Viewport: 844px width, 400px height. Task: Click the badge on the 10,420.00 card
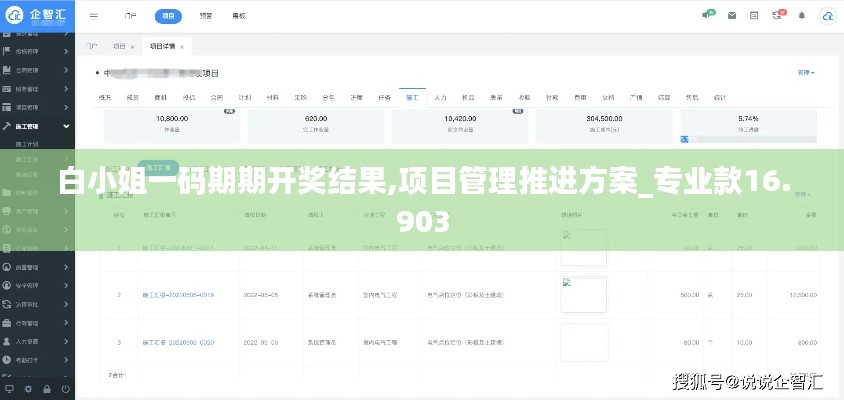(518, 111)
